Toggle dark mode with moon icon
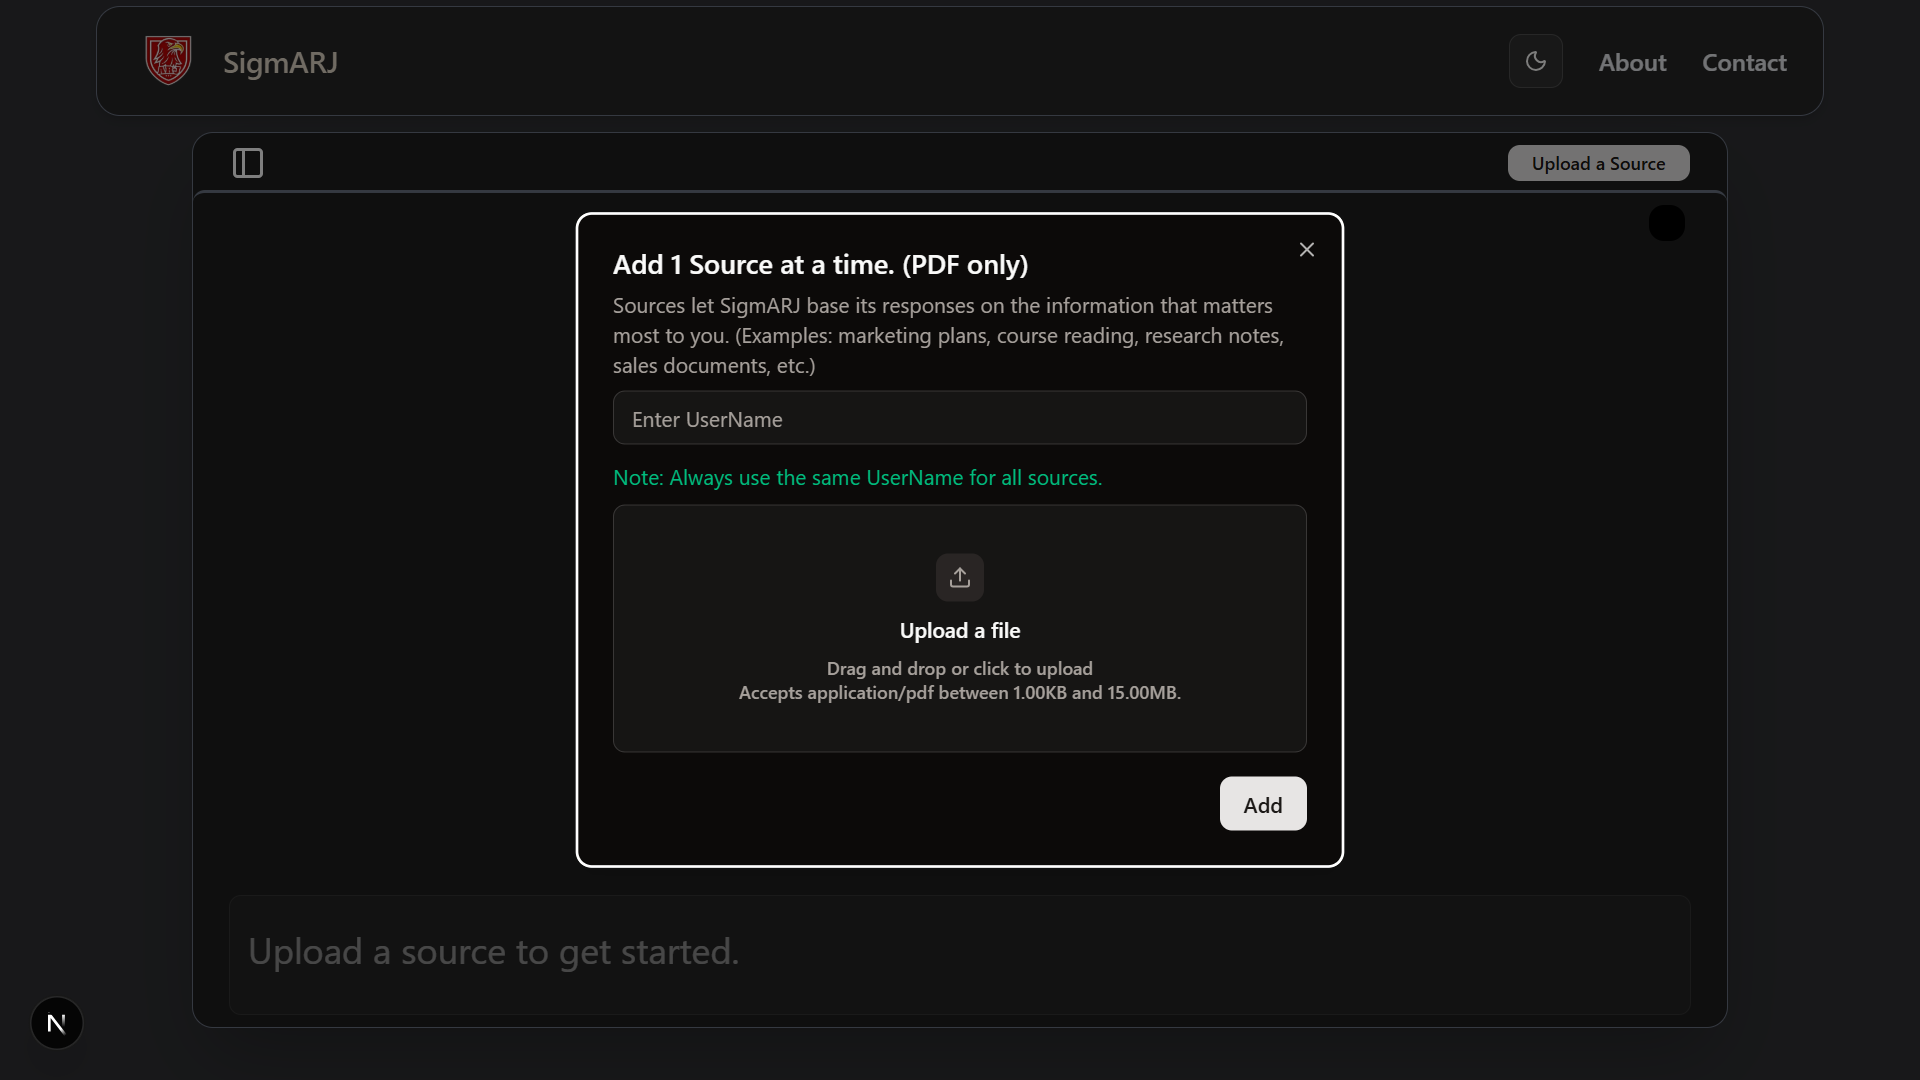 [1535, 61]
